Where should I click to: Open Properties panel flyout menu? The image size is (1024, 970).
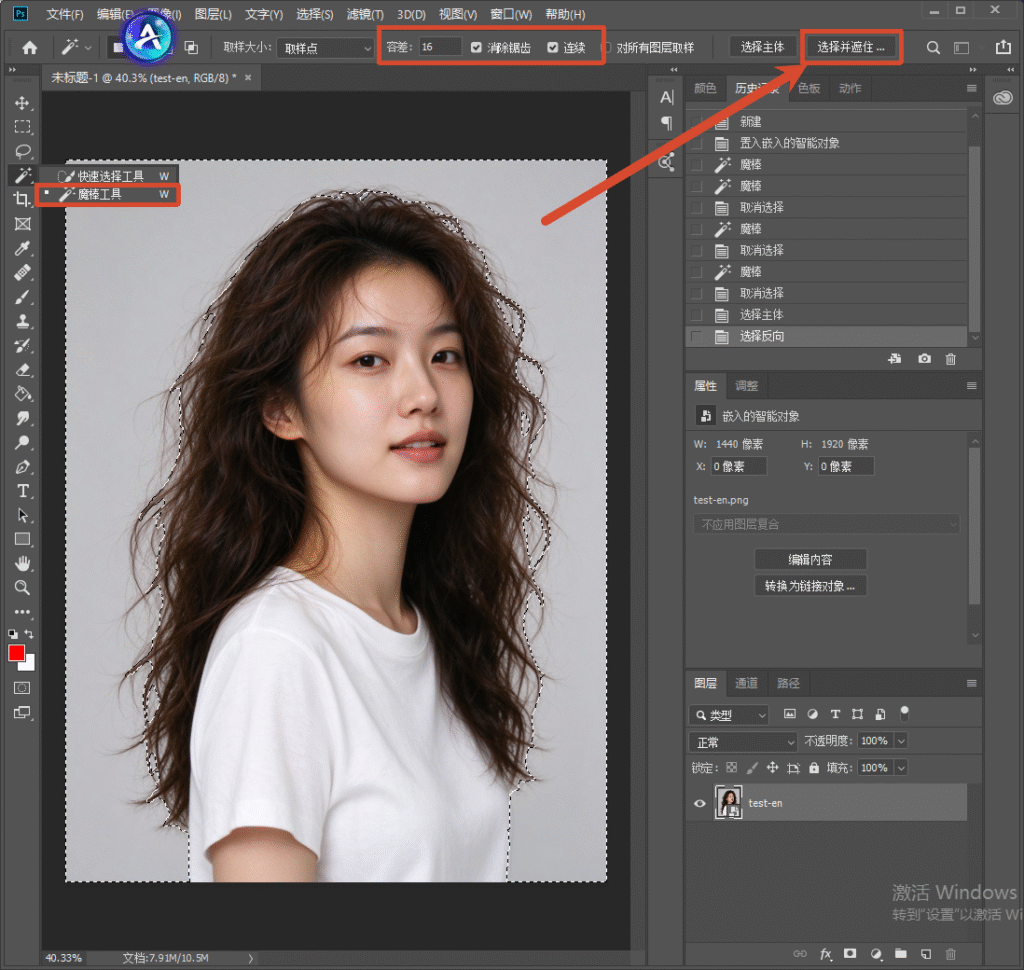pos(972,386)
